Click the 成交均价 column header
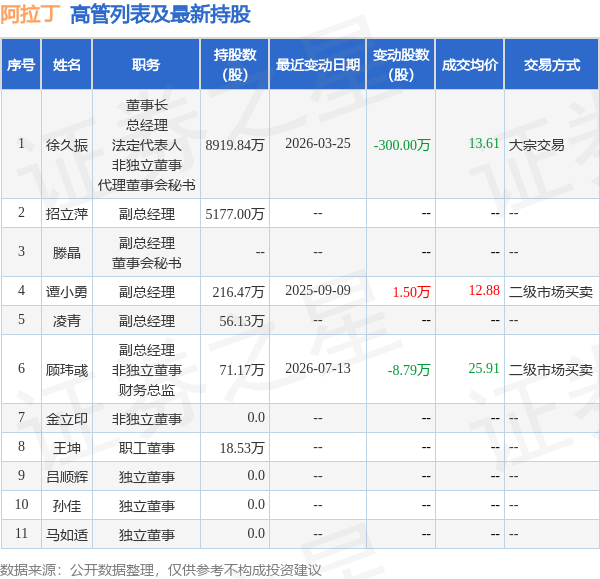This screenshot has width=600, height=579. (x=470, y=65)
